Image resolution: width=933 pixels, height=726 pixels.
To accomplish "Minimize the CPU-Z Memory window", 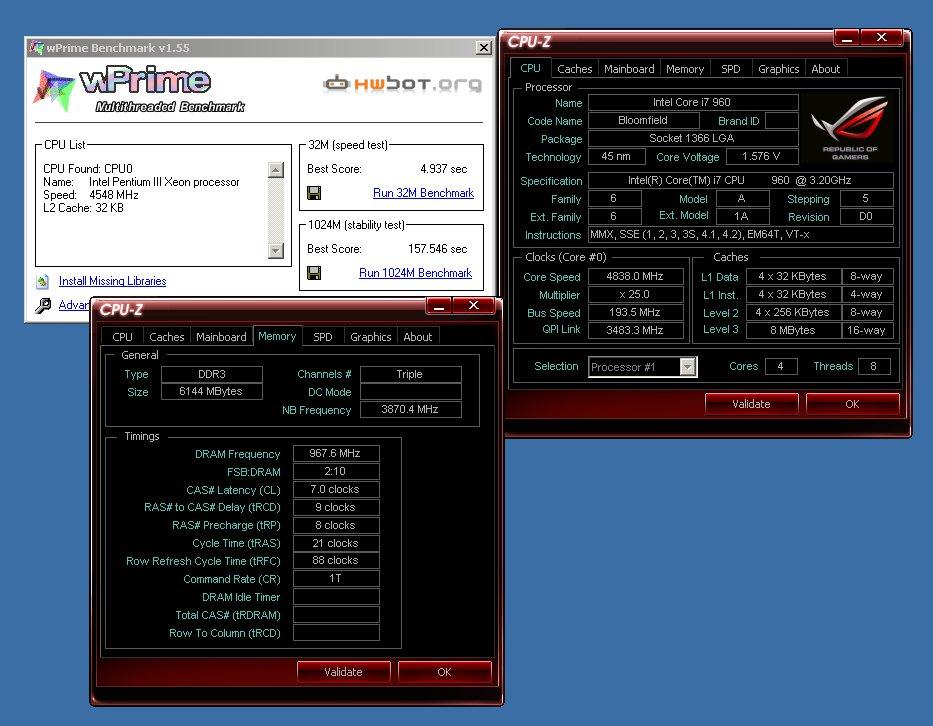I will point(439,306).
